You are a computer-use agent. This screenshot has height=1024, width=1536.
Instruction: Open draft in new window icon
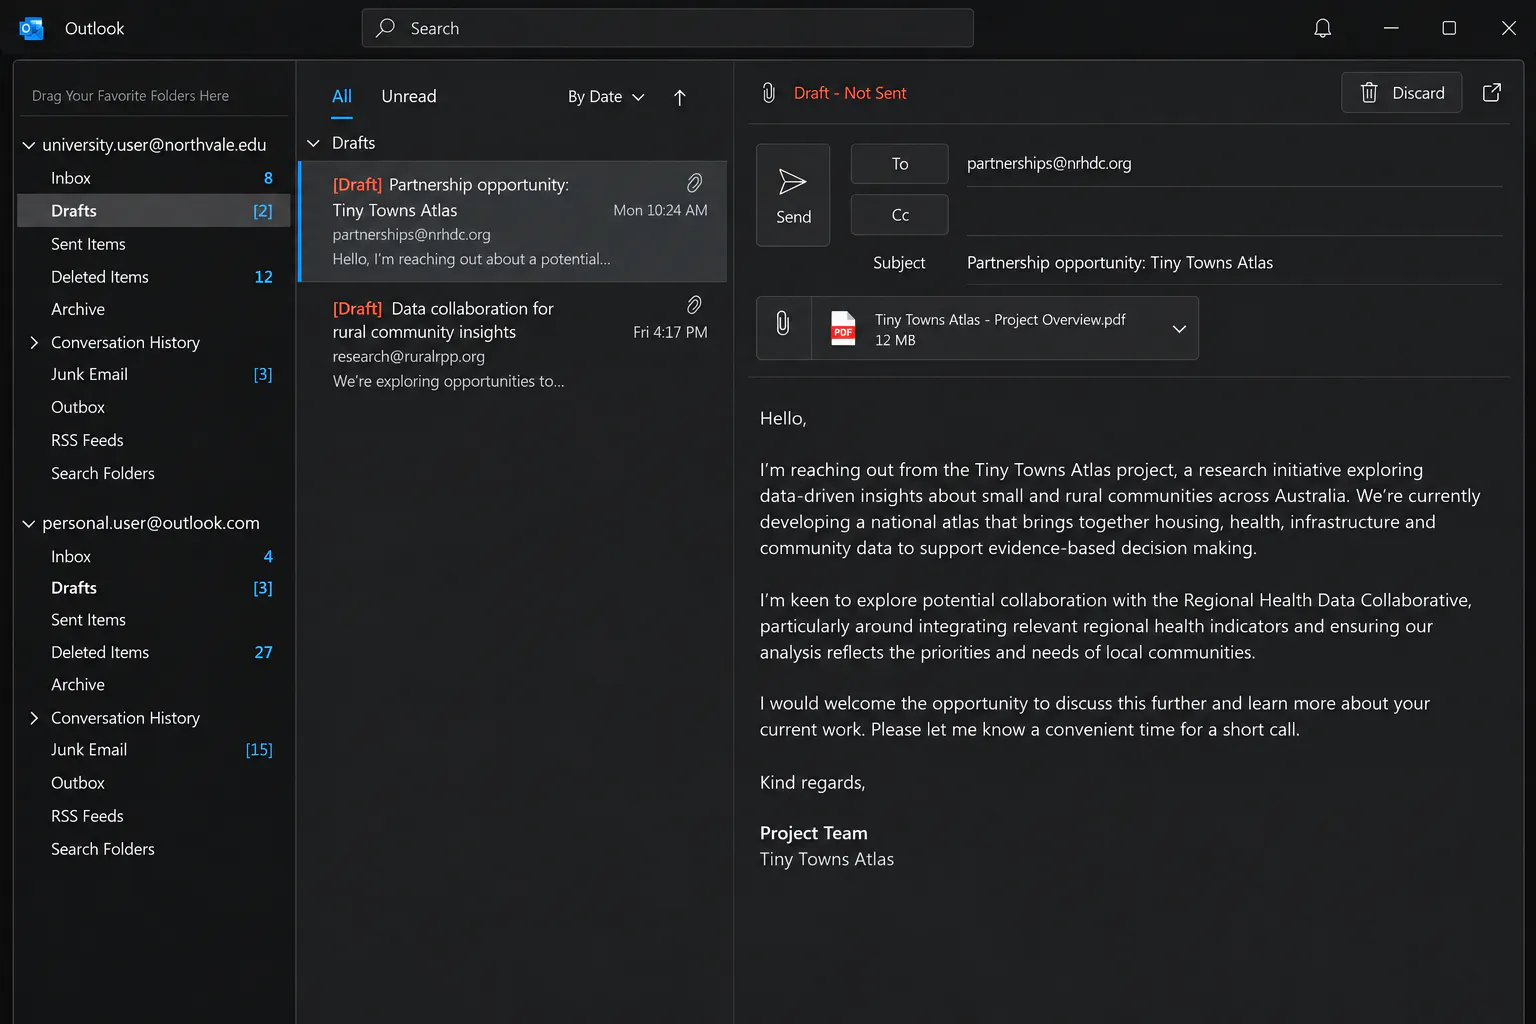tap(1491, 93)
